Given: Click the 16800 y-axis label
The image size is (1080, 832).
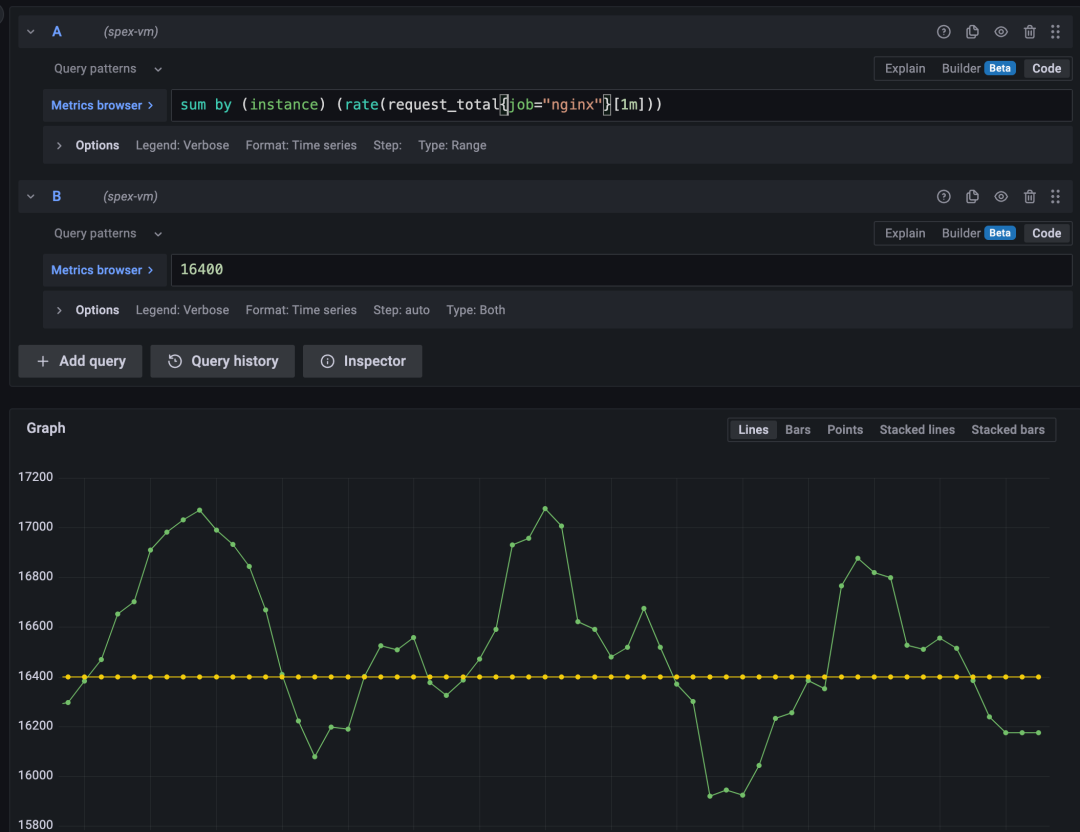Looking at the screenshot, I should 35,576.
